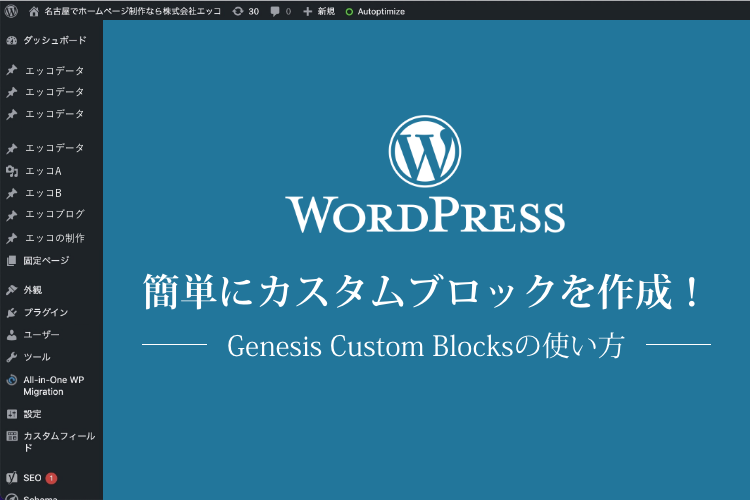
Task: Click the 新規 plus menu
Action: click(319, 11)
